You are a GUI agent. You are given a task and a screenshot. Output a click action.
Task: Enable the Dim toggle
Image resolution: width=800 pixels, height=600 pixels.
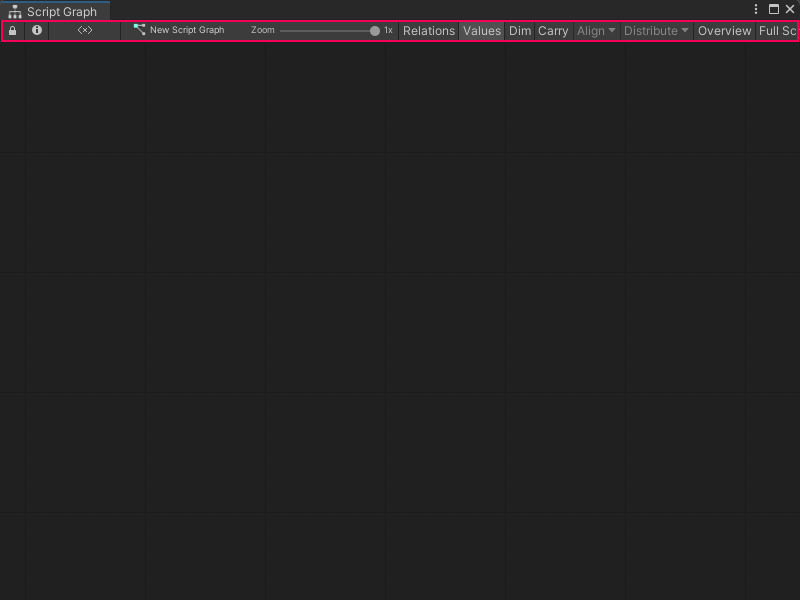pos(520,30)
